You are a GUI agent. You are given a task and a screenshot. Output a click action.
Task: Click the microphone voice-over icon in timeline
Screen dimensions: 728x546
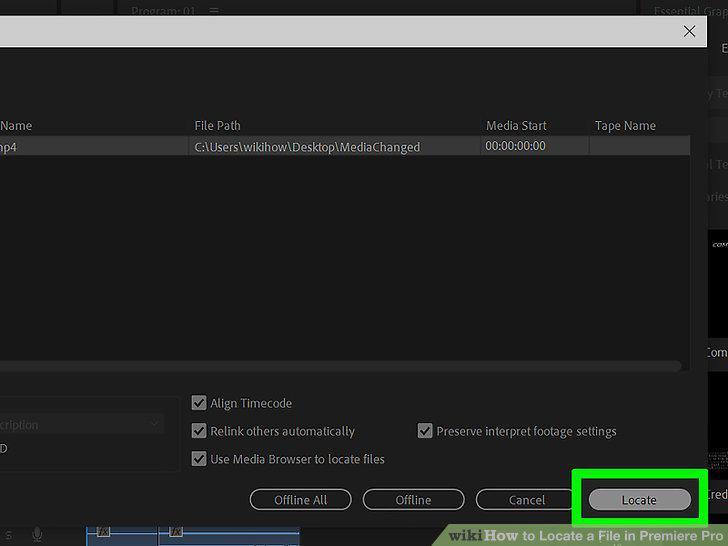click(x=37, y=535)
